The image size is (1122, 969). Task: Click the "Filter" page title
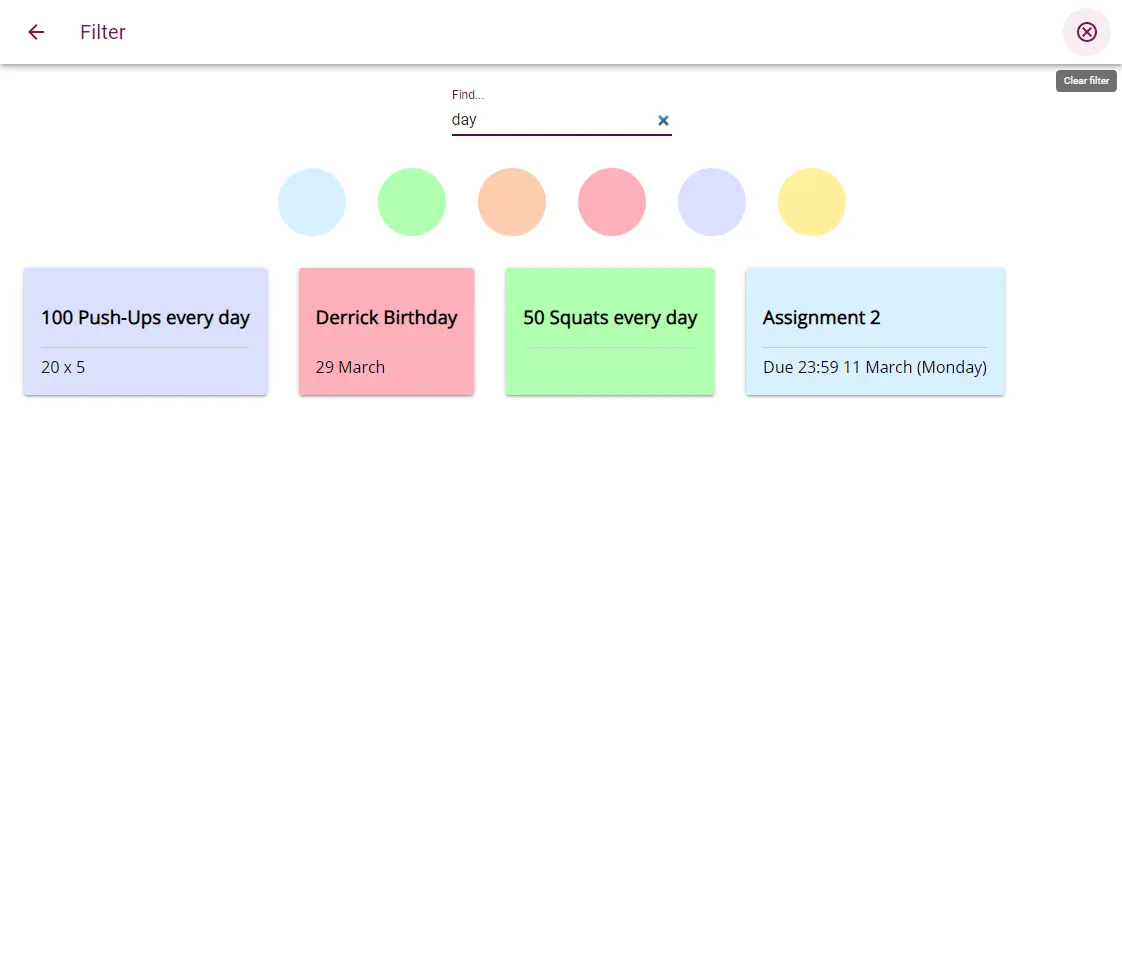point(103,32)
